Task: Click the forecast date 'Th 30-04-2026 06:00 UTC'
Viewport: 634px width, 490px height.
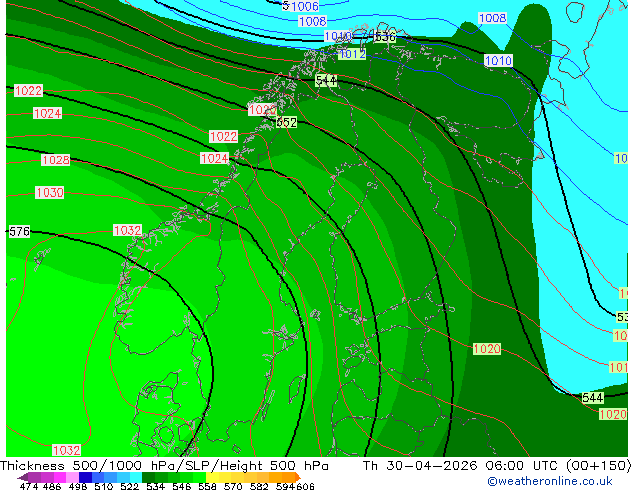Action: [x=460, y=466]
